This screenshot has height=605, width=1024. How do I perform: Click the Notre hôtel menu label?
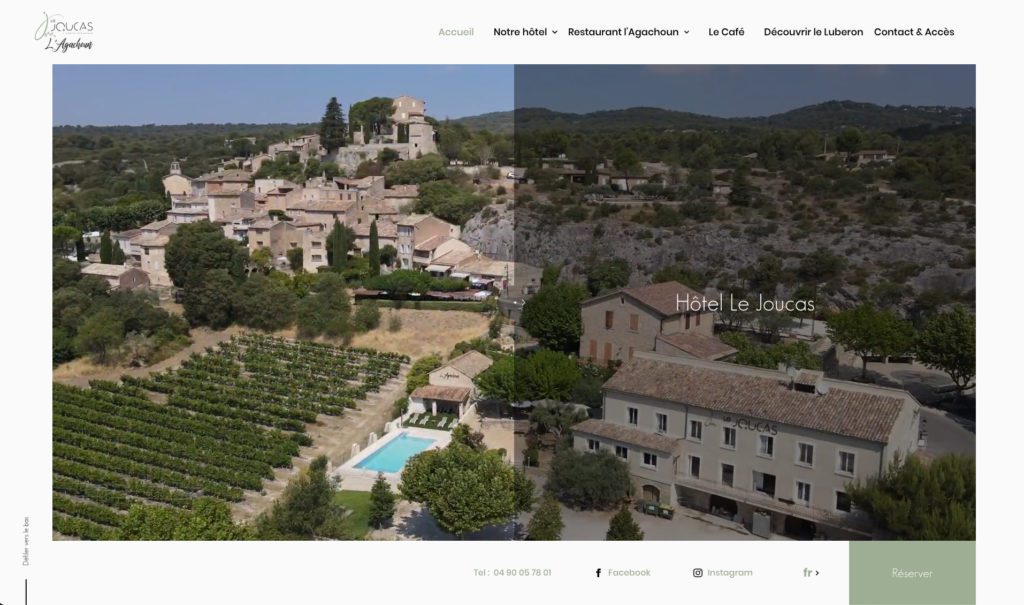520,32
